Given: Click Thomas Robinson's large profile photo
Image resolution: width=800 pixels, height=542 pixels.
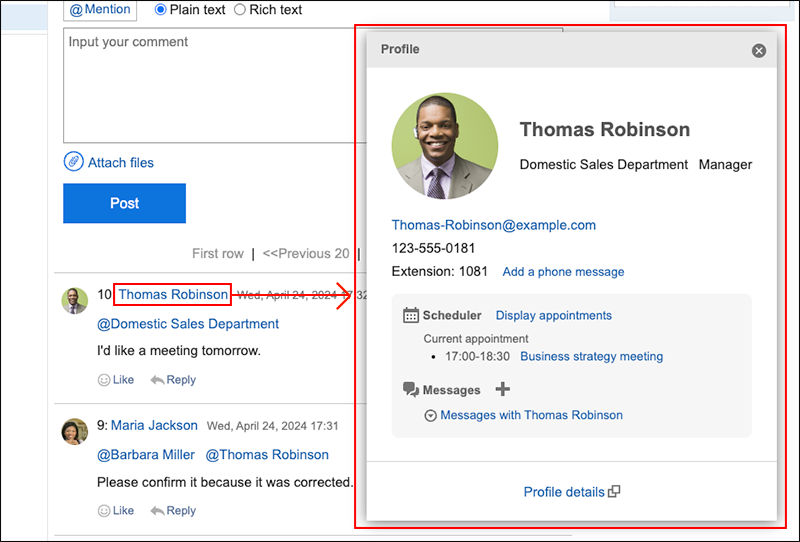Looking at the screenshot, I should pyautogui.click(x=445, y=146).
